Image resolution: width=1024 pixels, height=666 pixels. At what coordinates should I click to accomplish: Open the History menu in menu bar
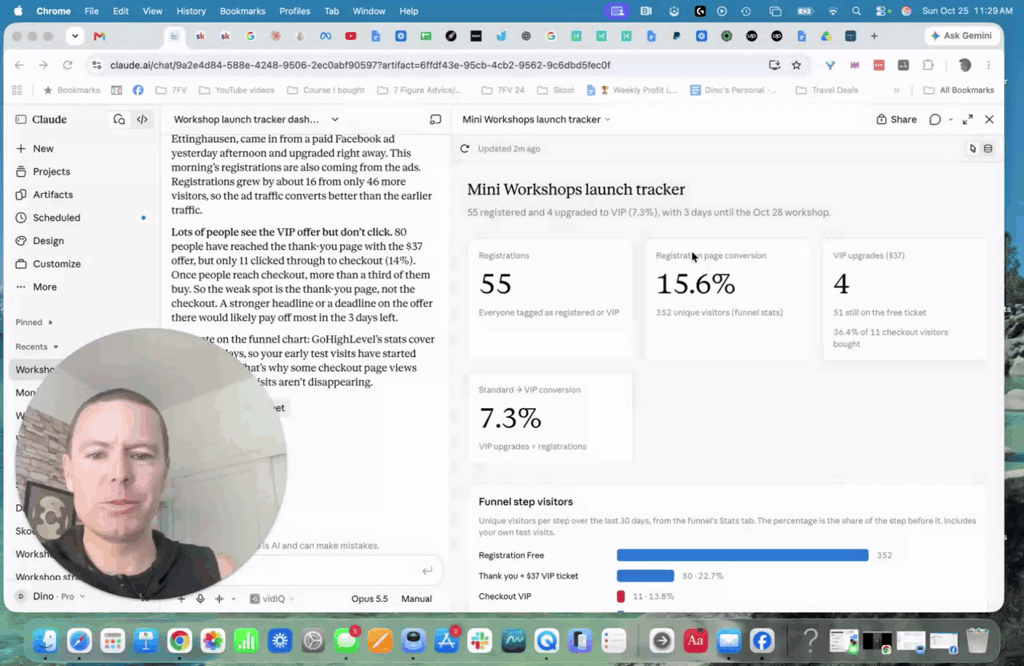(191, 11)
